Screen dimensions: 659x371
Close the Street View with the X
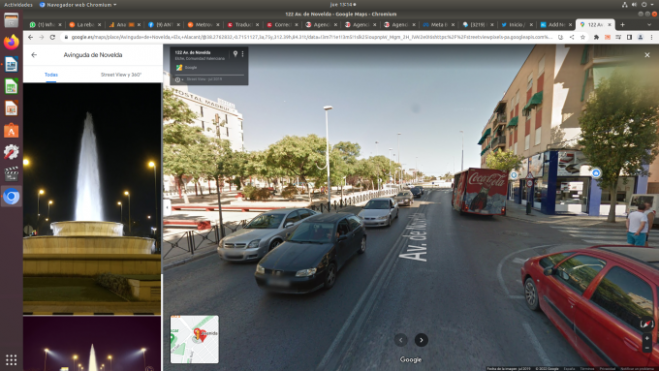point(647,55)
